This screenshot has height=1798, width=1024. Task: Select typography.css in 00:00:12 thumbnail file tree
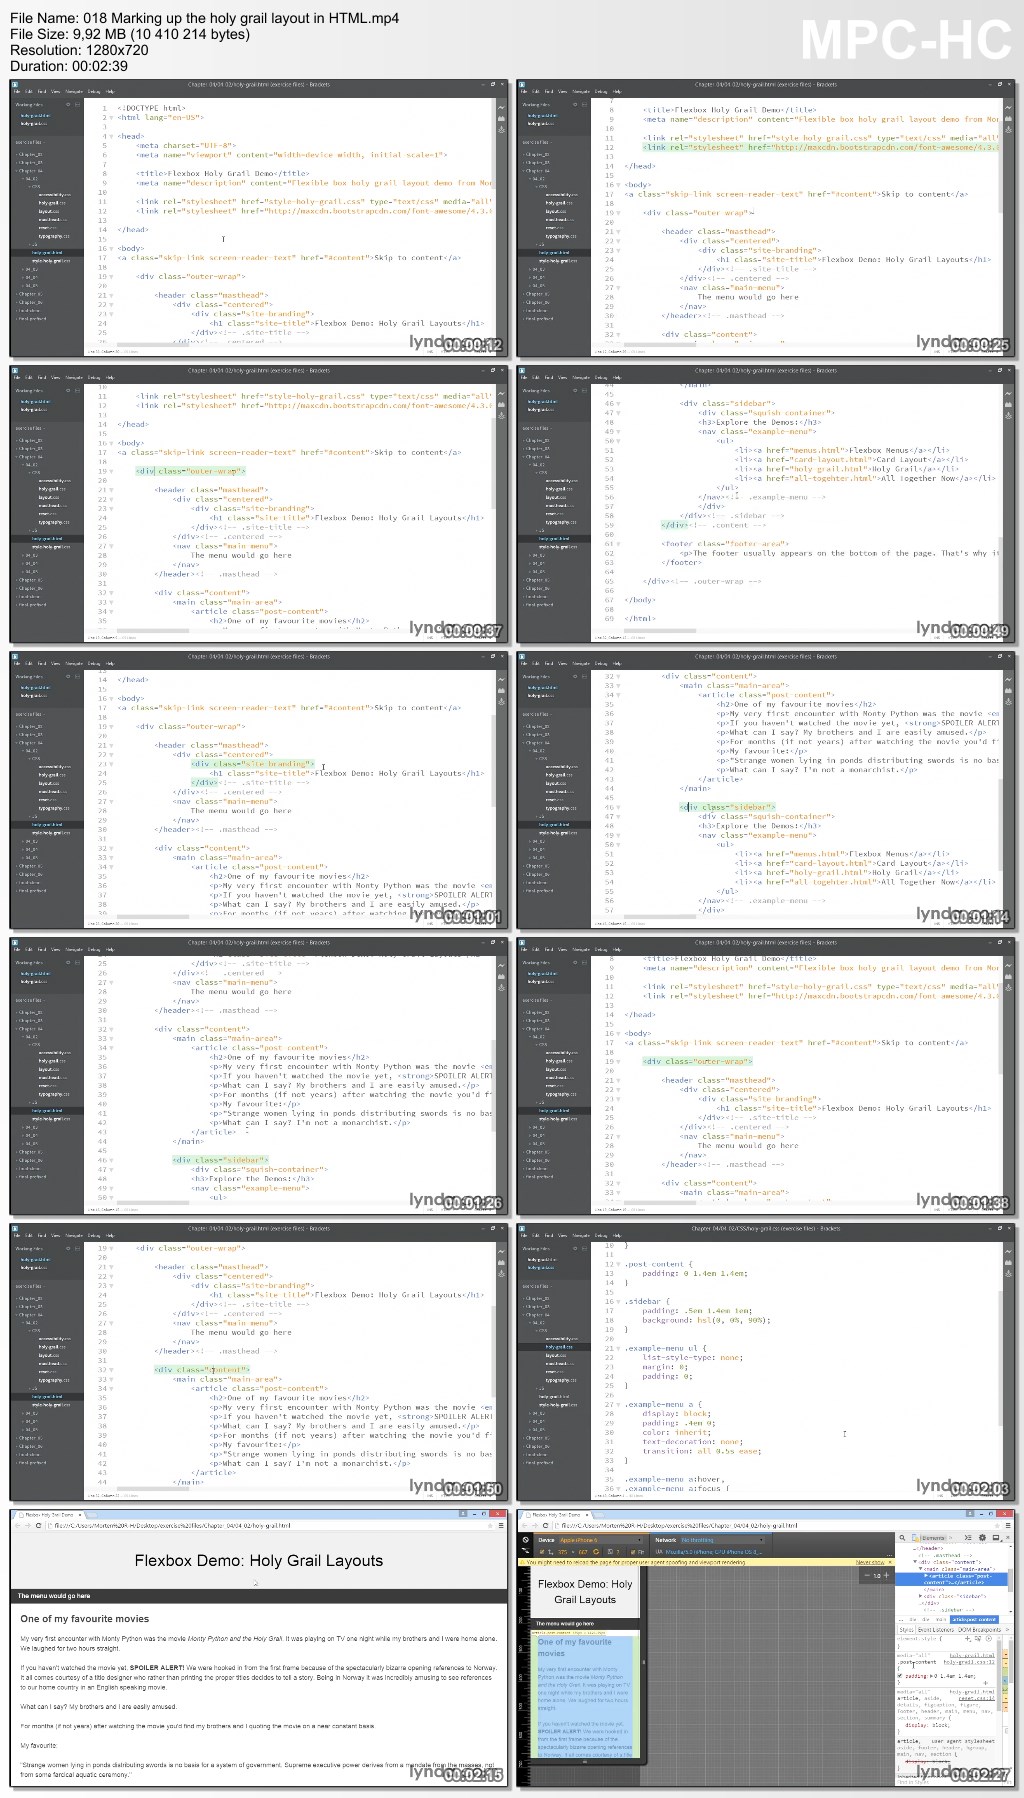[x=52, y=236]
